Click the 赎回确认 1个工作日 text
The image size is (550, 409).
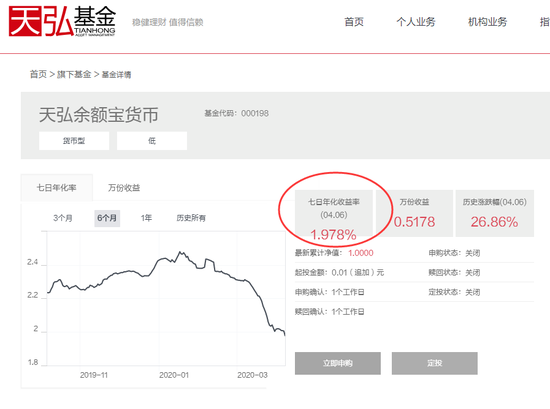[x=330, y=311]
